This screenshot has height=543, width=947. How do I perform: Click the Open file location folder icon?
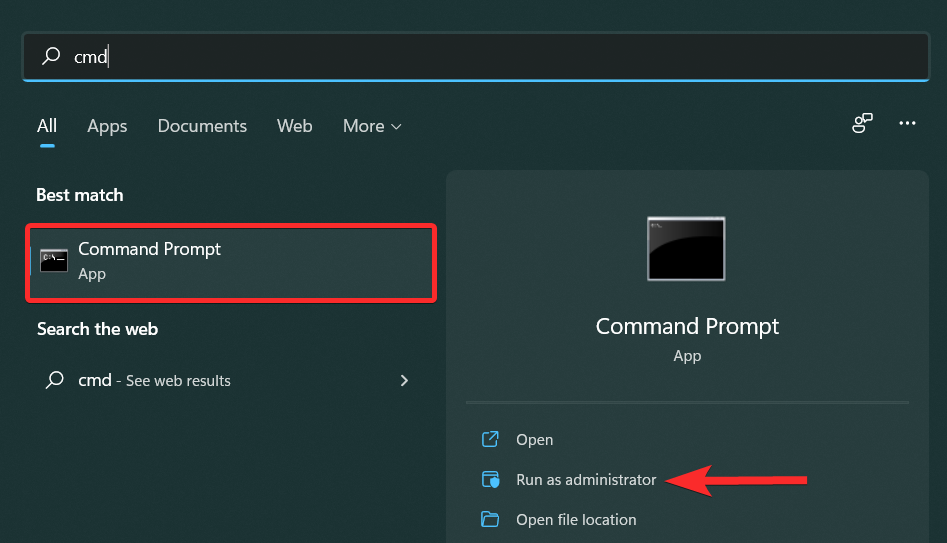(x=490, y=520)
